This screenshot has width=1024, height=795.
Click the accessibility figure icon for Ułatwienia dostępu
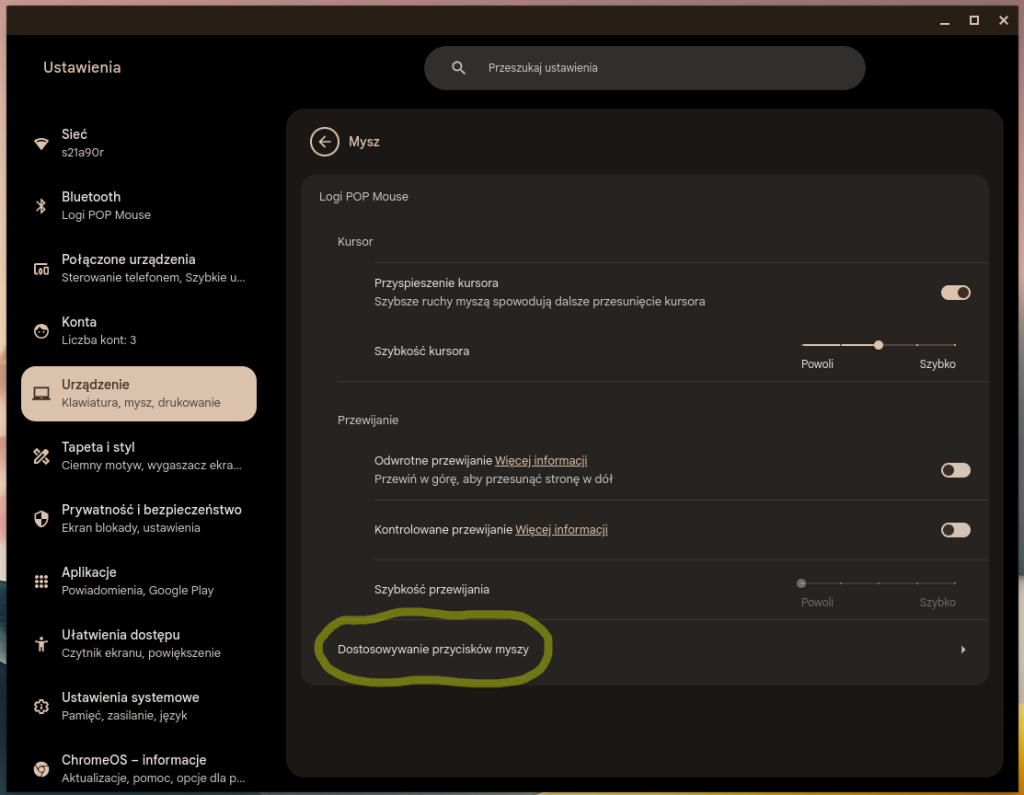[41, 643]
